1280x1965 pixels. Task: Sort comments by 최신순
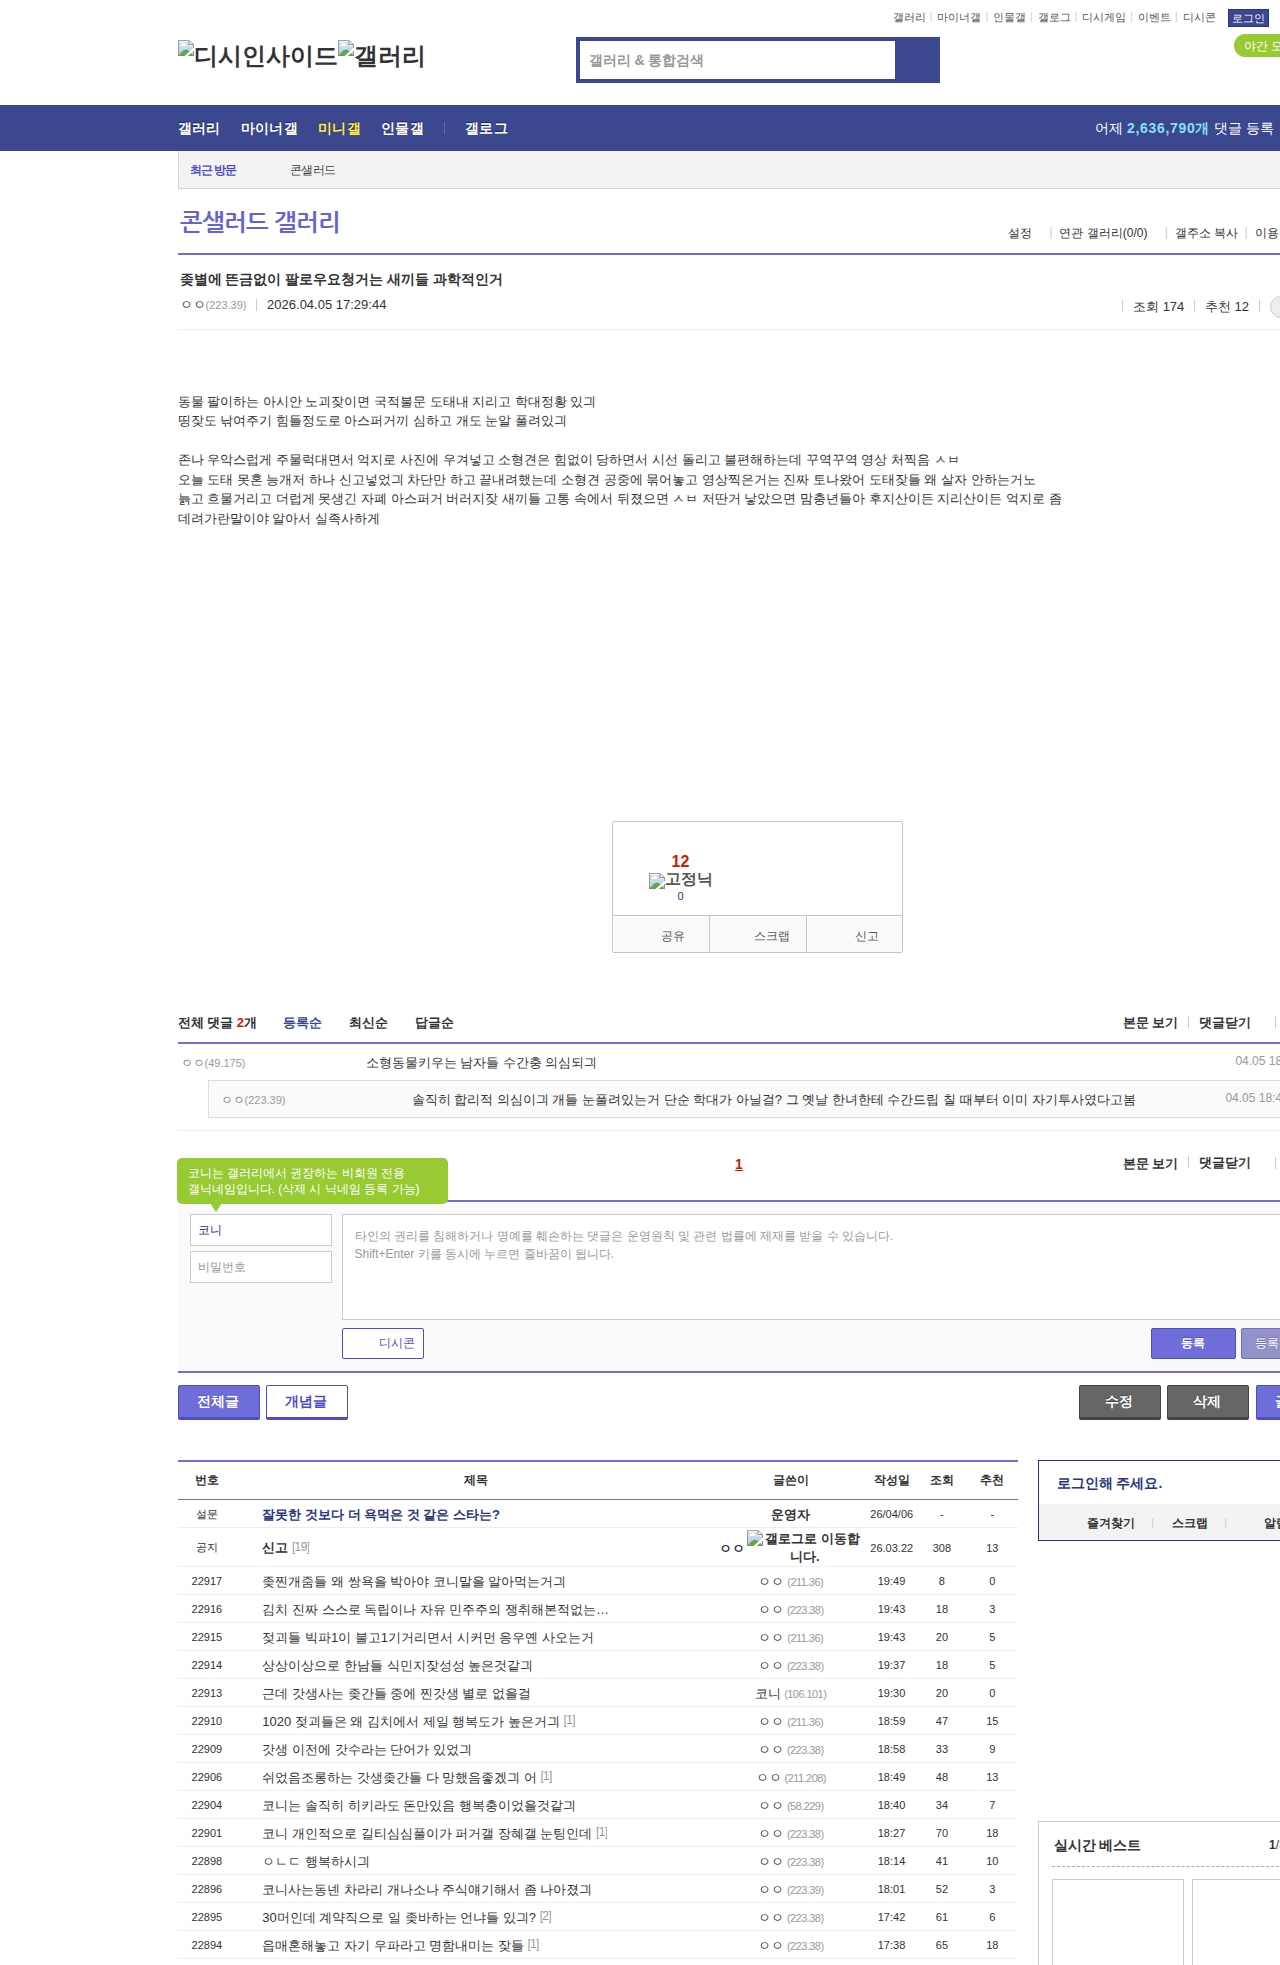pos(368,1023)
